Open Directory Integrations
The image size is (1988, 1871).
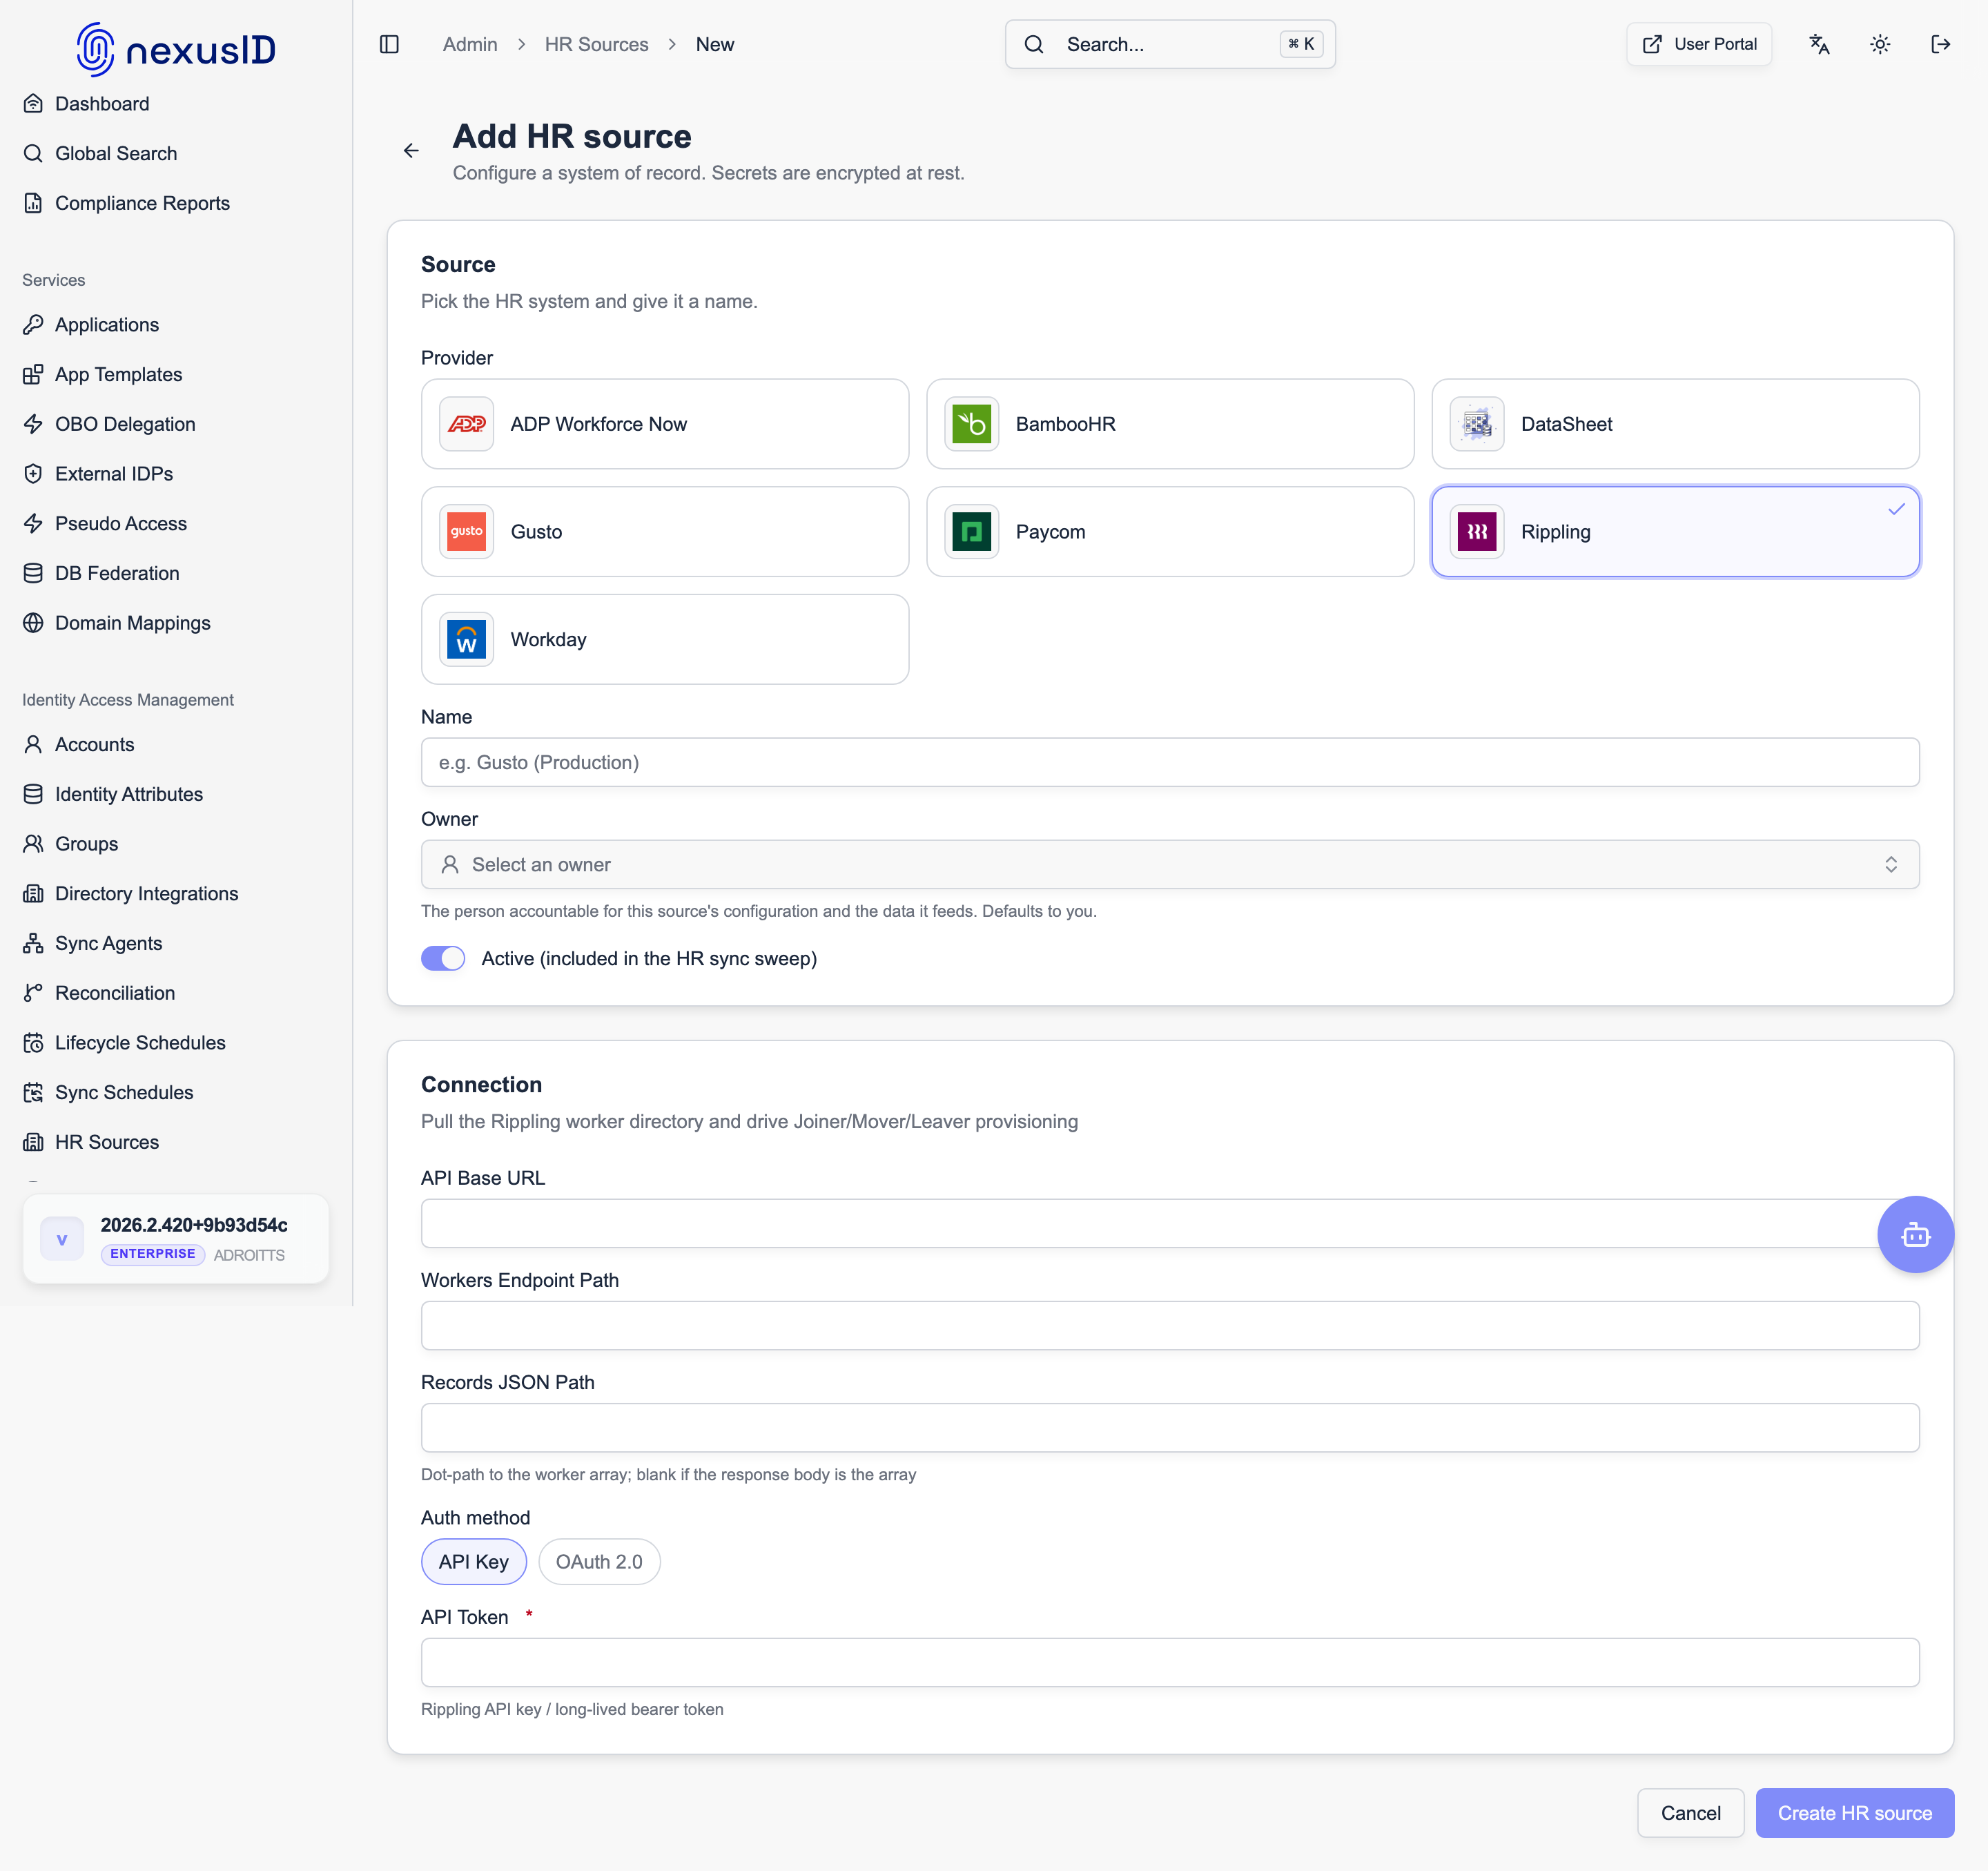176,894
